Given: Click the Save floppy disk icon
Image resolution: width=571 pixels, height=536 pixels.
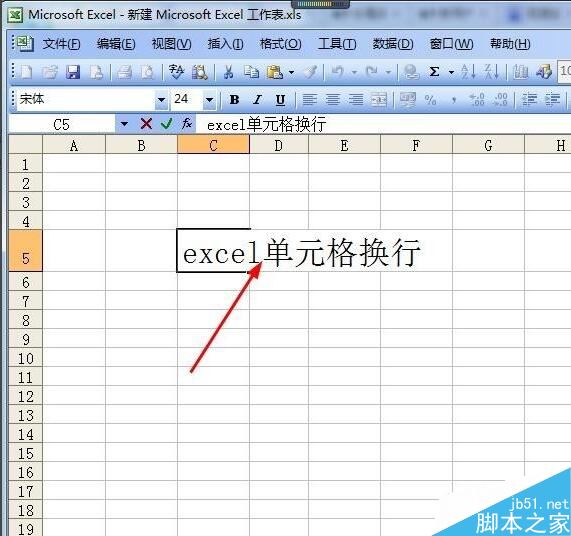Looking at the screenshot, I should tap(73, 72).
